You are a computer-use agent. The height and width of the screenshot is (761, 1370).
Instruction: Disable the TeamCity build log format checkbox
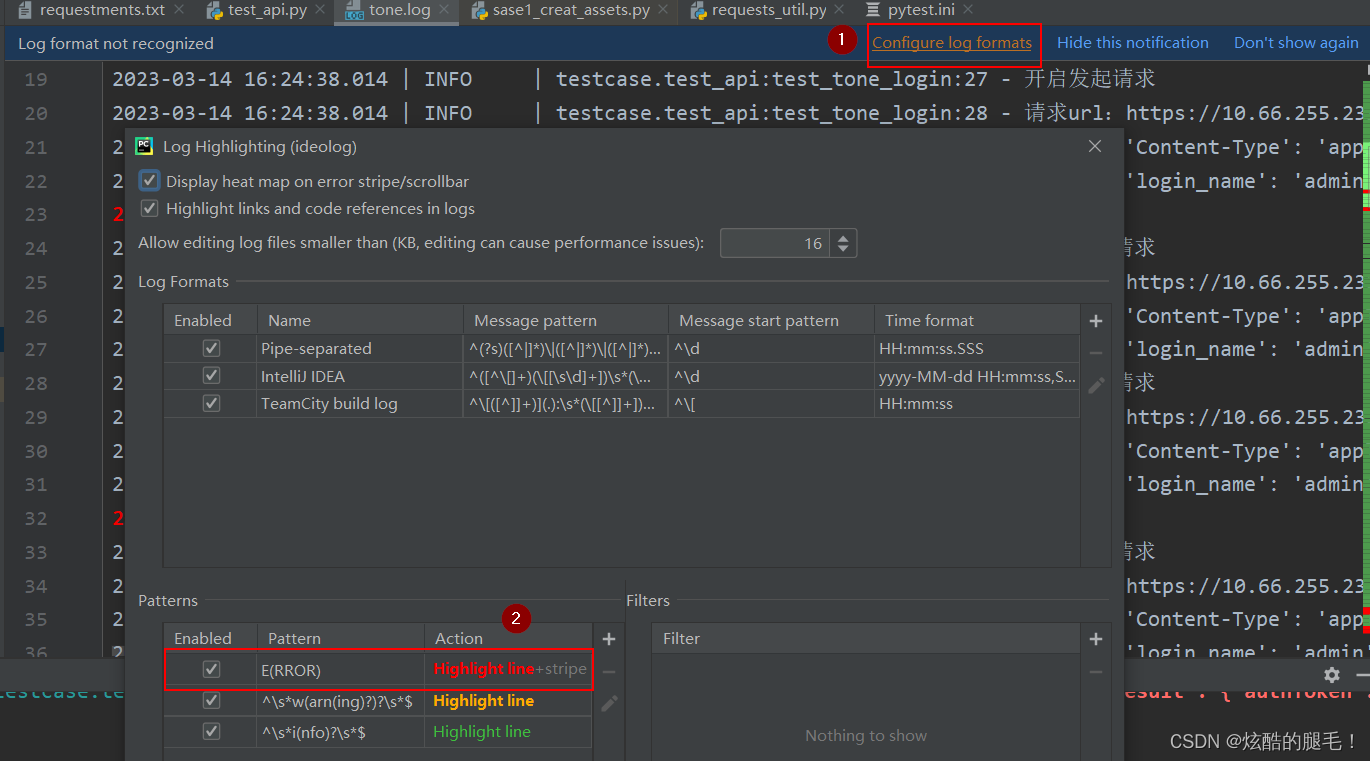[x=211, y=403]
